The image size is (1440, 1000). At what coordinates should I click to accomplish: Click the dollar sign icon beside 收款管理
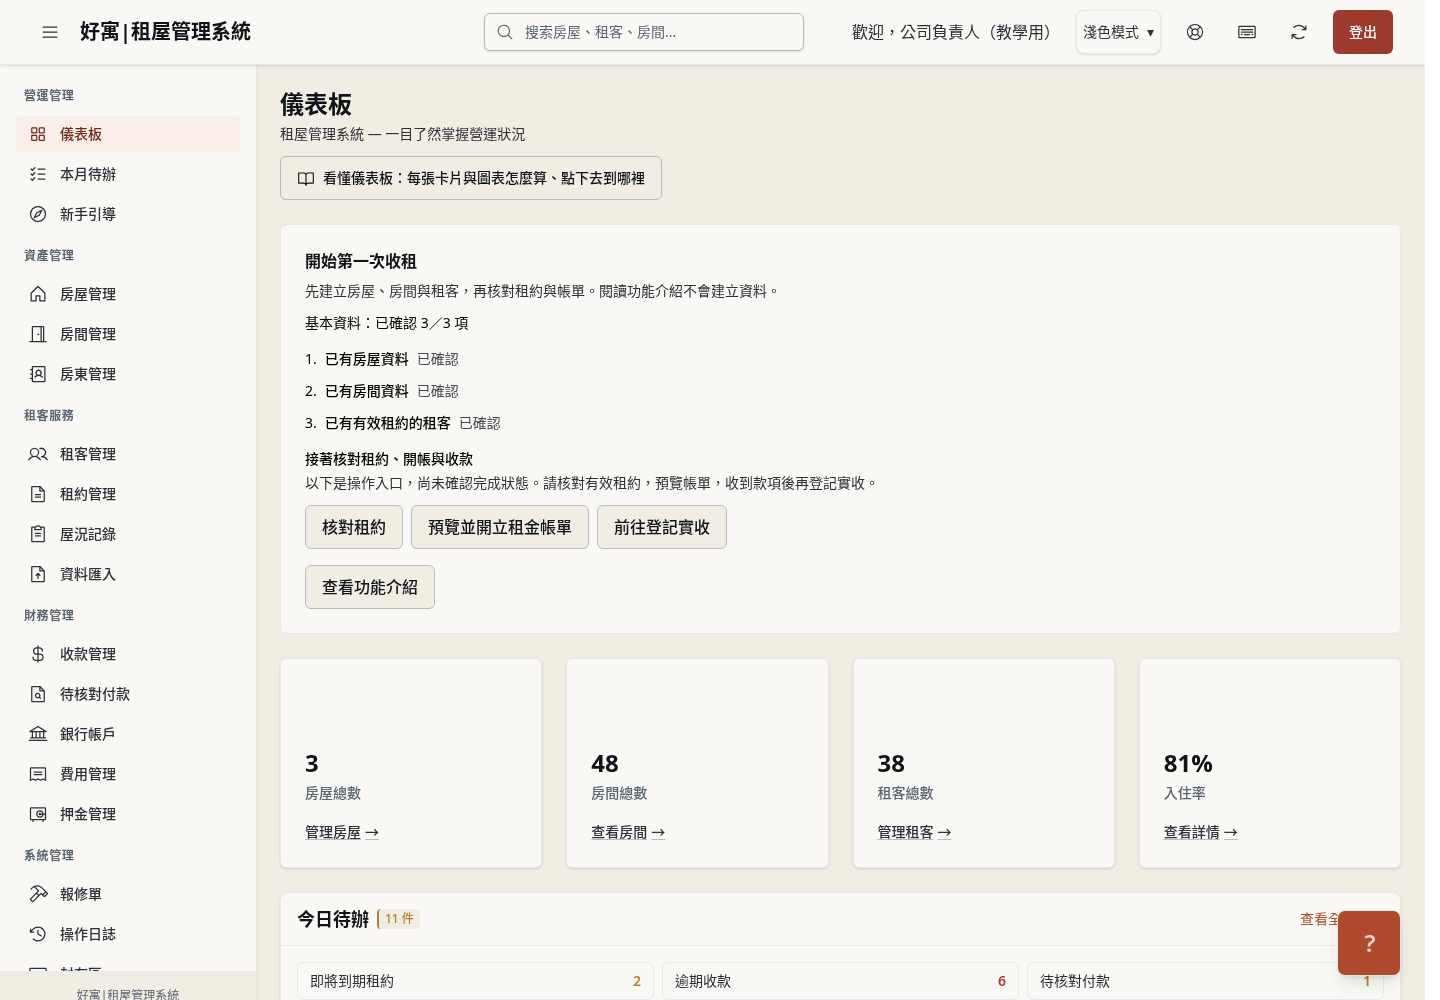pos(38,654)
